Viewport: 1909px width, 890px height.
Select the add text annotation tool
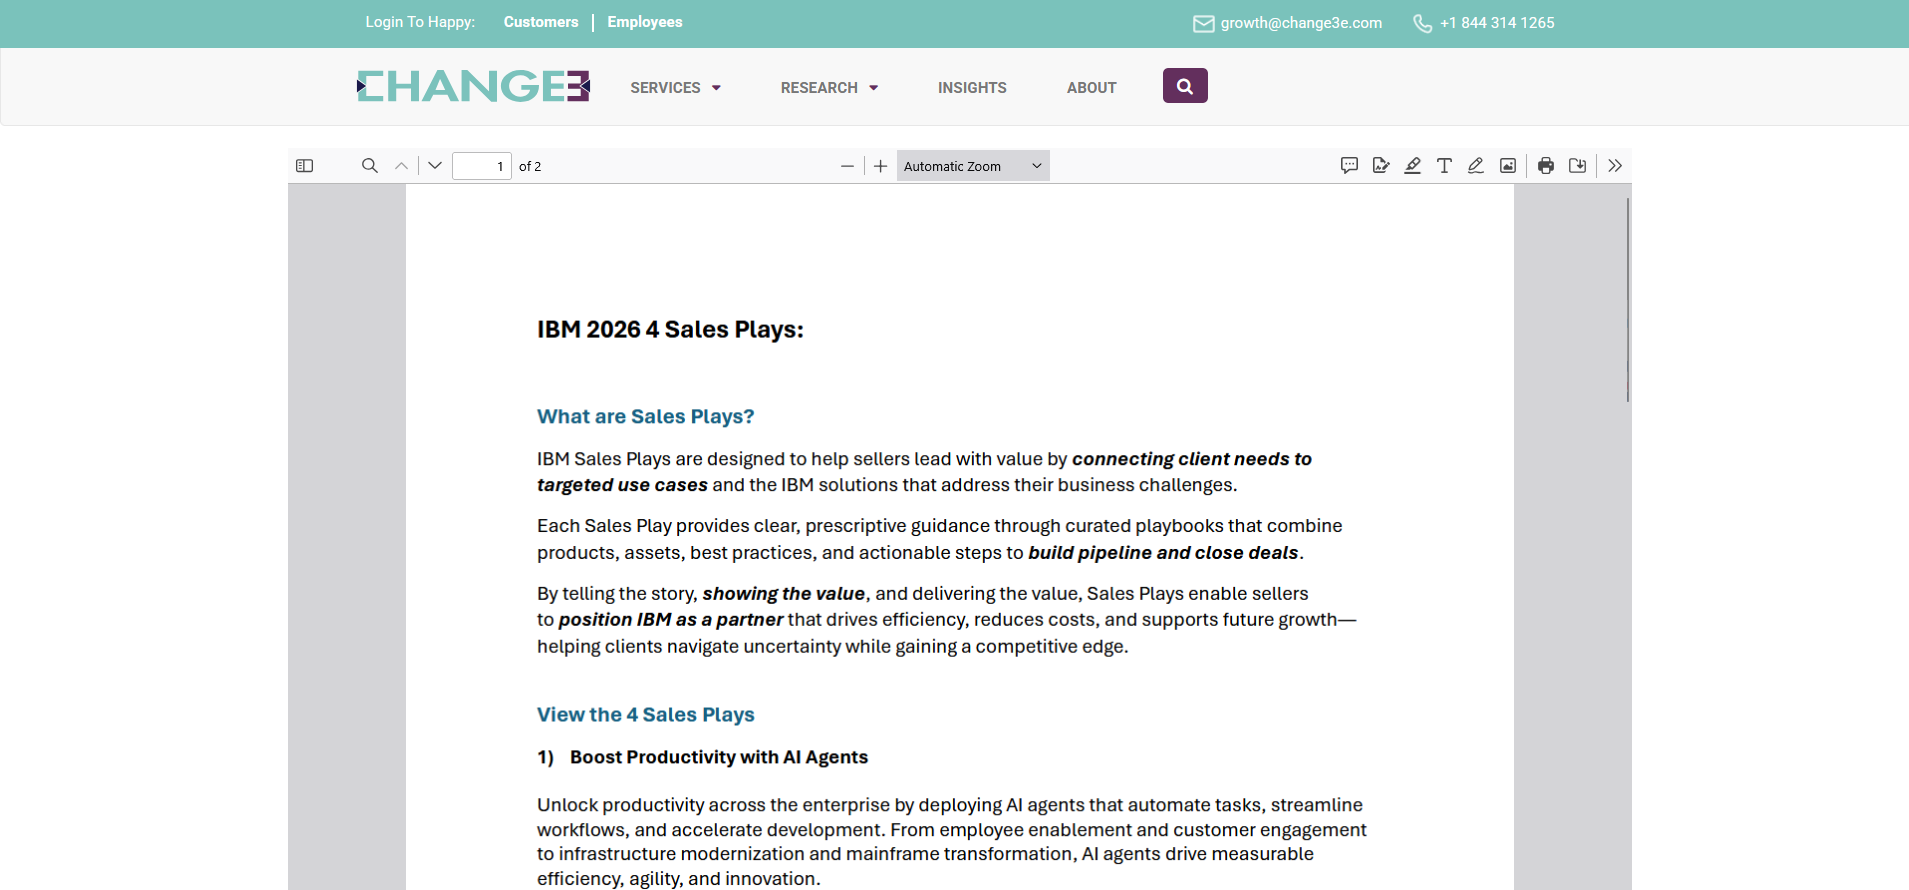tap(1444, 166)
